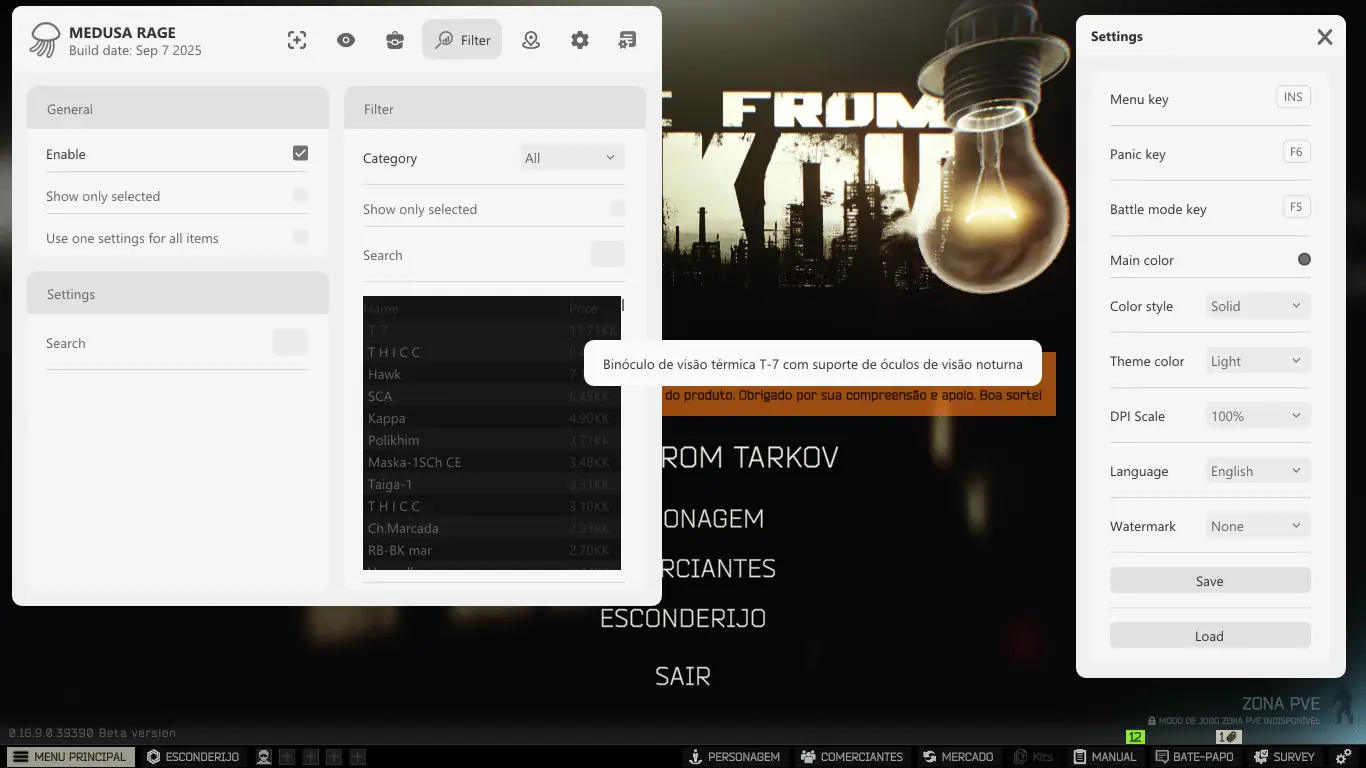
Task: Uncheck the Enable checkbox in General
Action: (300, 153)
